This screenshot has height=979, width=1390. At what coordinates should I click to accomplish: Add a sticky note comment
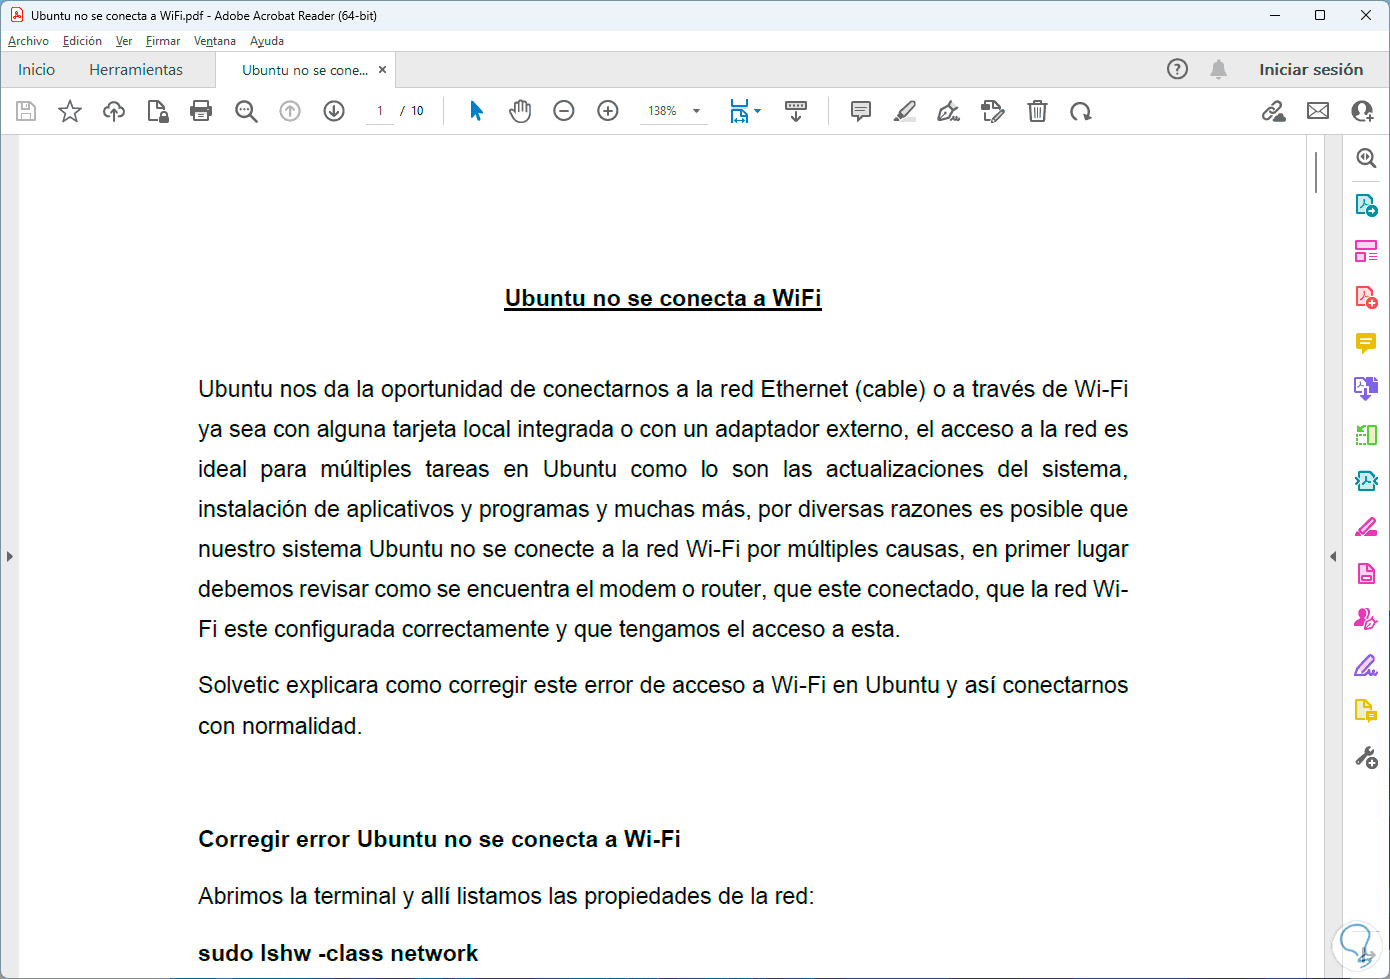click(x=861, y=111)
